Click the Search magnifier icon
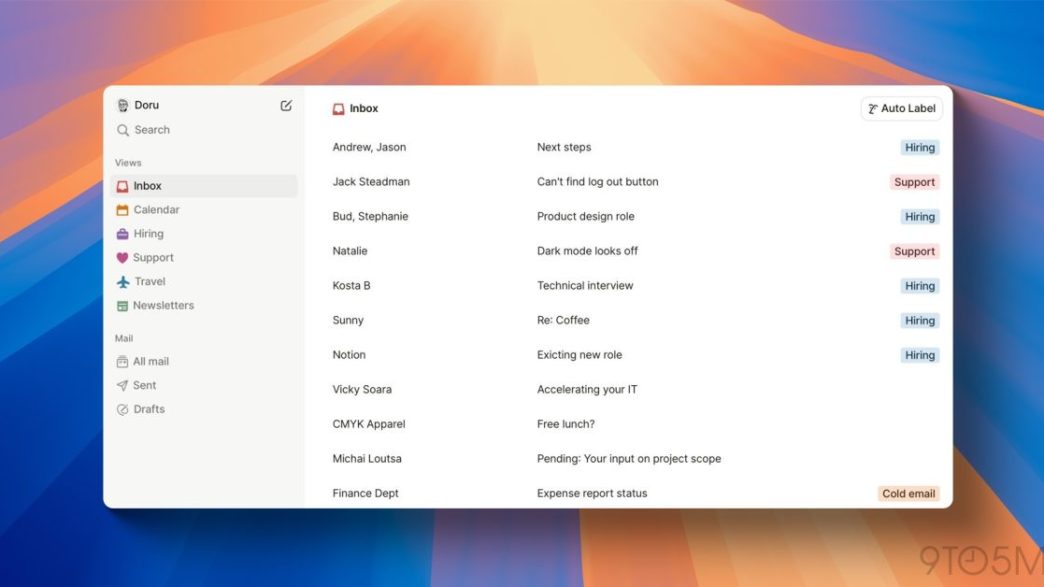The image size is (1044, 587). pos(123,130)
